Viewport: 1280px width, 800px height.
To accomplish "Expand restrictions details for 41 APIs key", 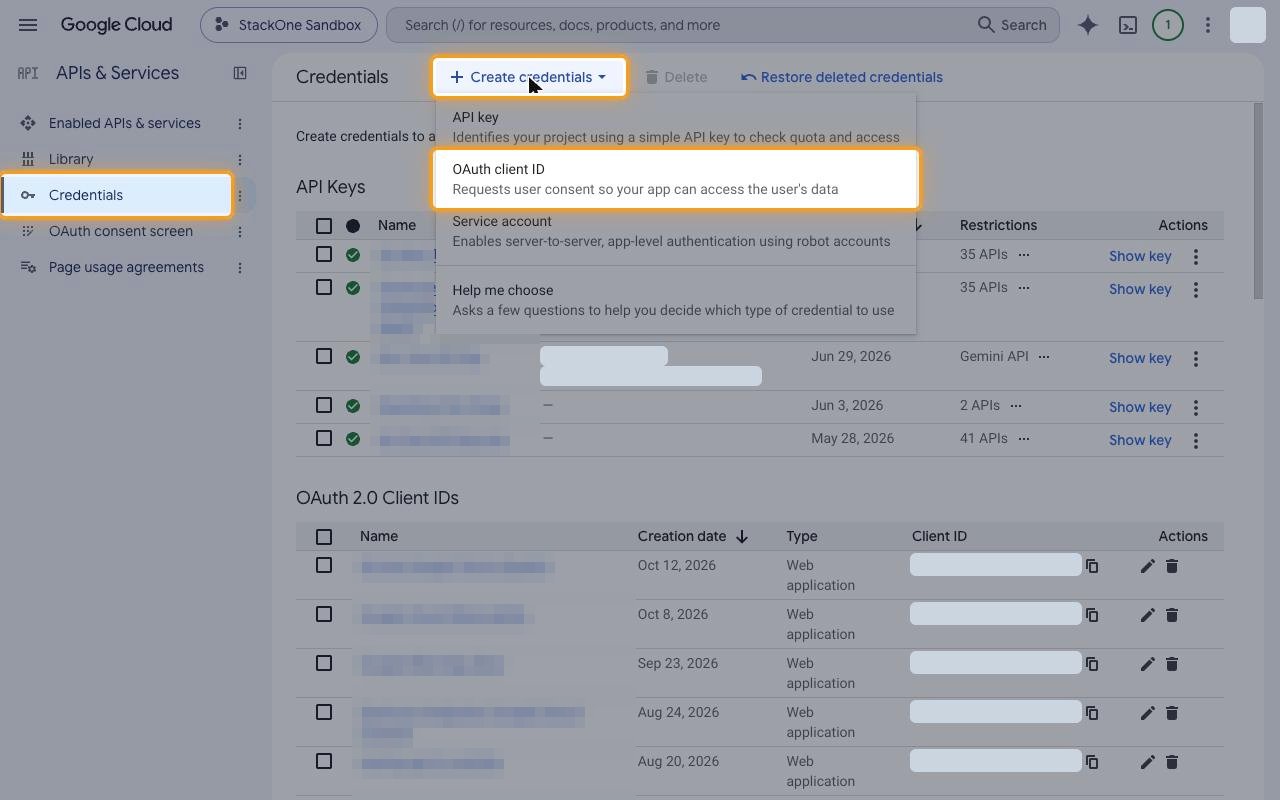I will pos(1024,439).
